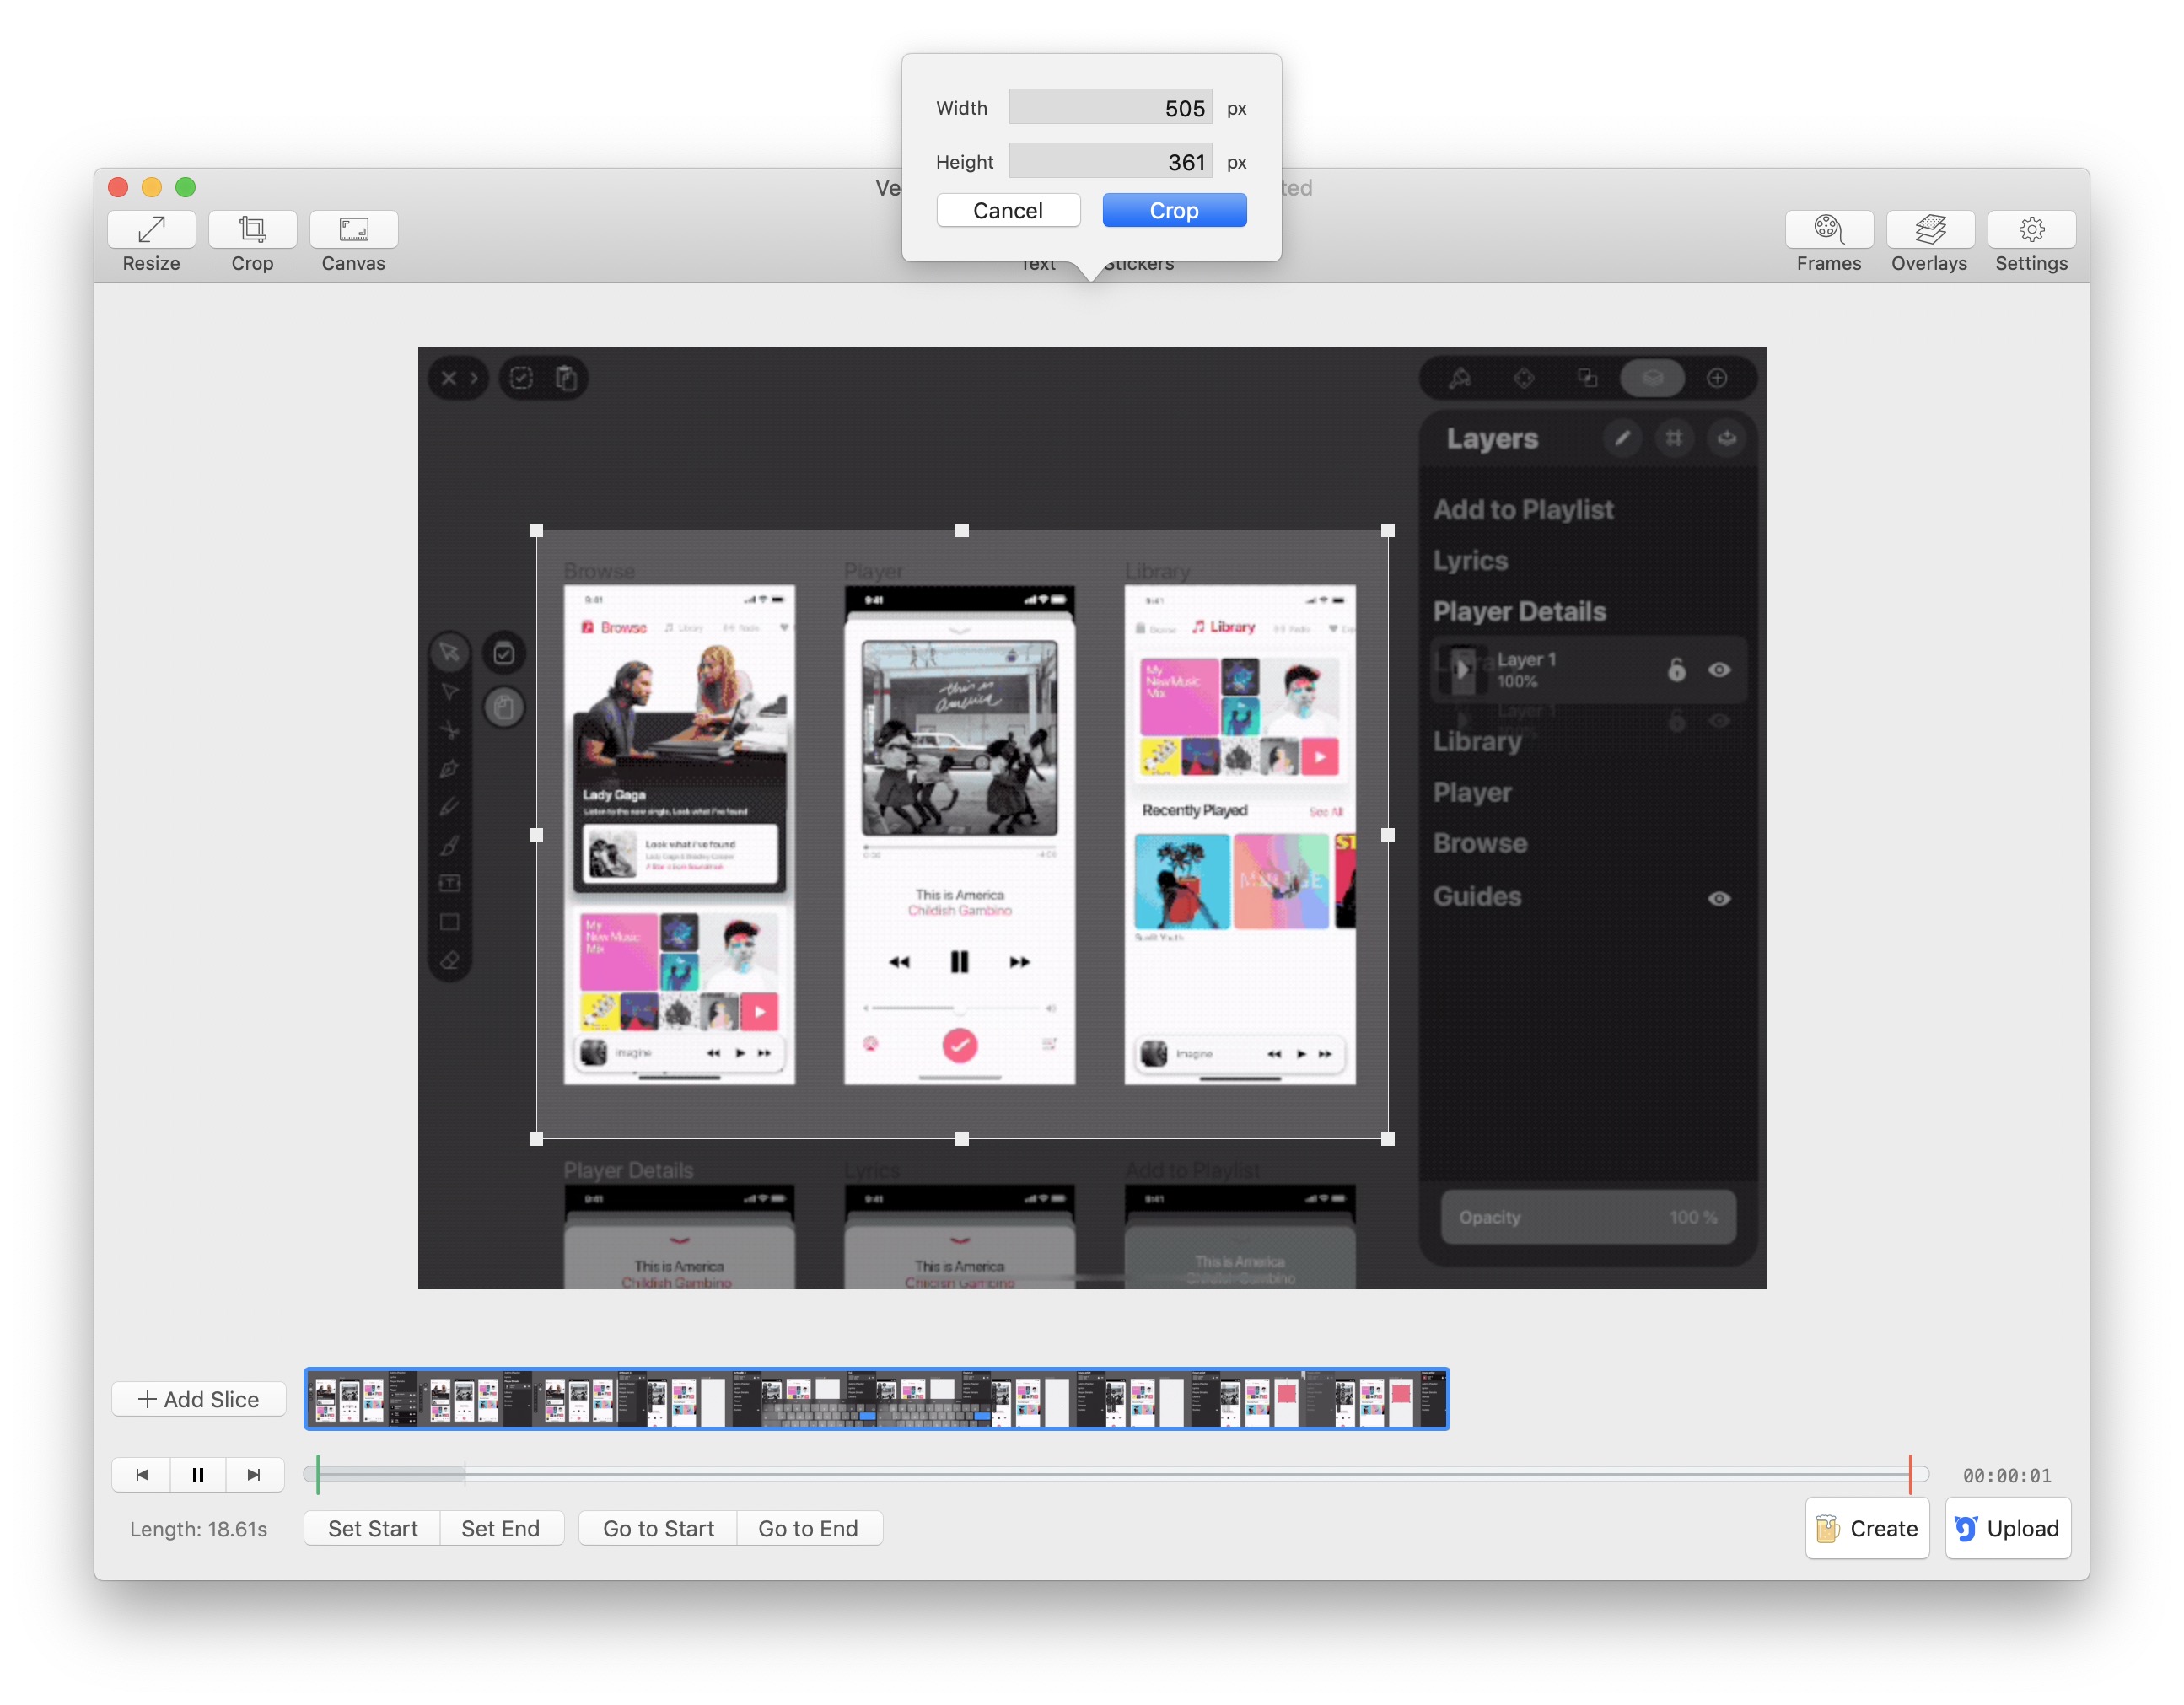Grab the top-center crop handle
Screen dimensions: 2184x1705
(x=962, y=531)
